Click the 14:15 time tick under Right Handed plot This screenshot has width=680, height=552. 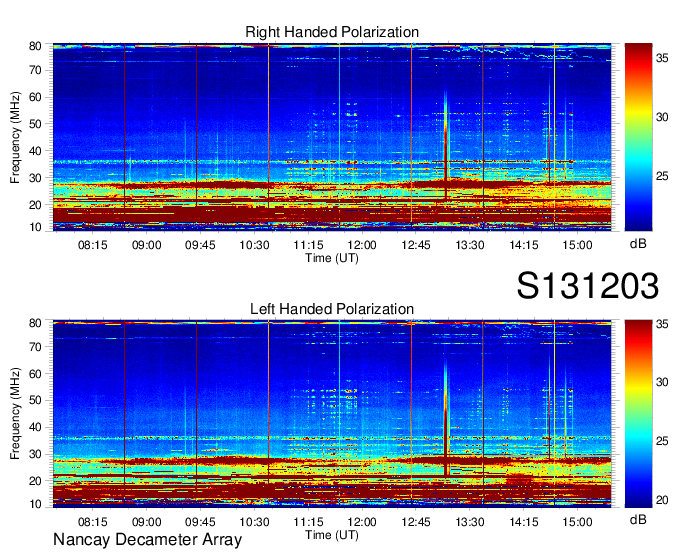click(523, 245)
